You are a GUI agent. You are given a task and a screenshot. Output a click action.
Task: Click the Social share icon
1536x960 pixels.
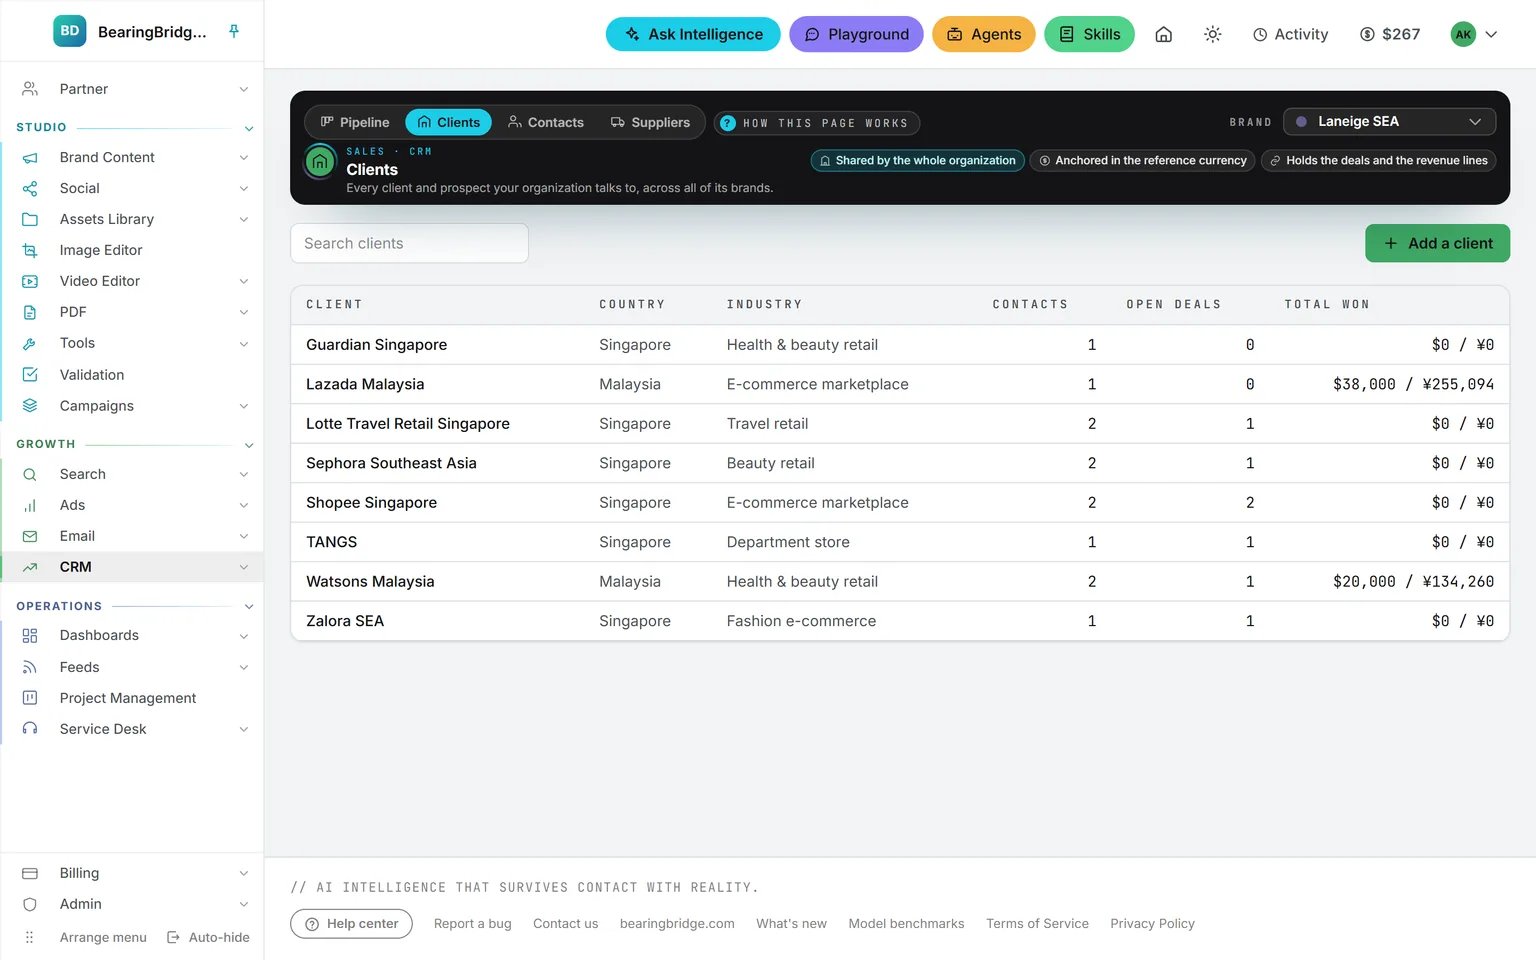30,188
